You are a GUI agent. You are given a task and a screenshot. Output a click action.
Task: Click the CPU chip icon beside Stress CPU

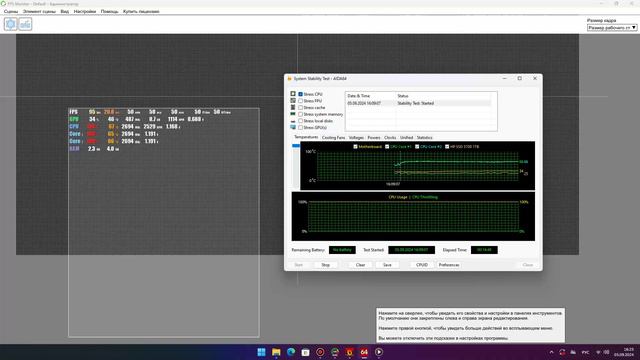[x=293, y=94]
